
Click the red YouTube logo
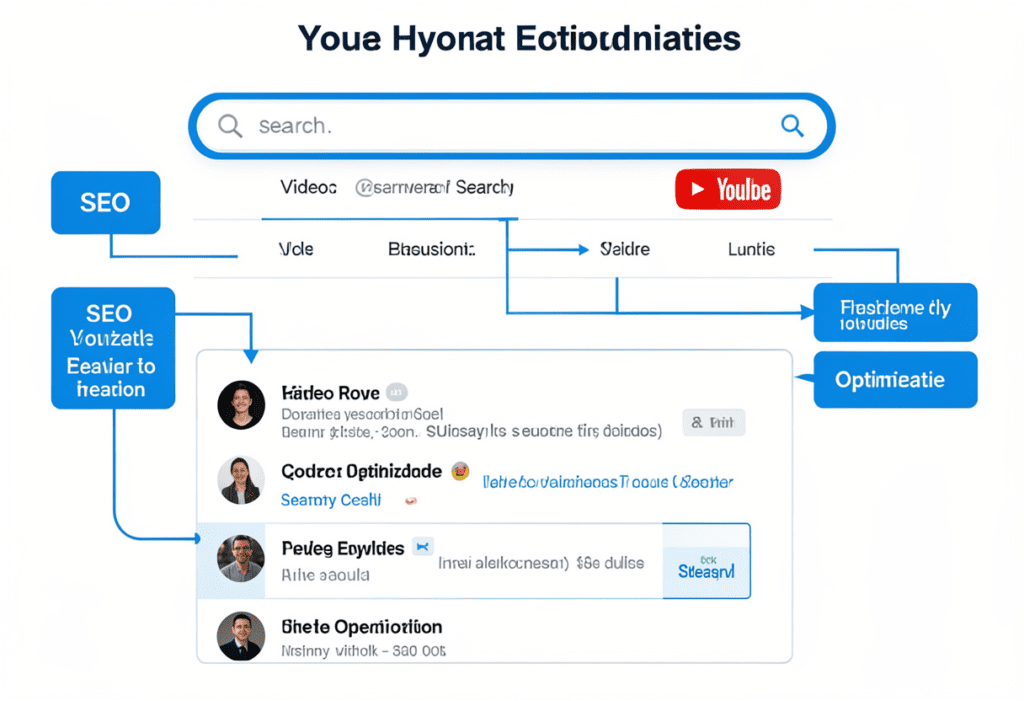pyautogui.click(x=727, y=189)
